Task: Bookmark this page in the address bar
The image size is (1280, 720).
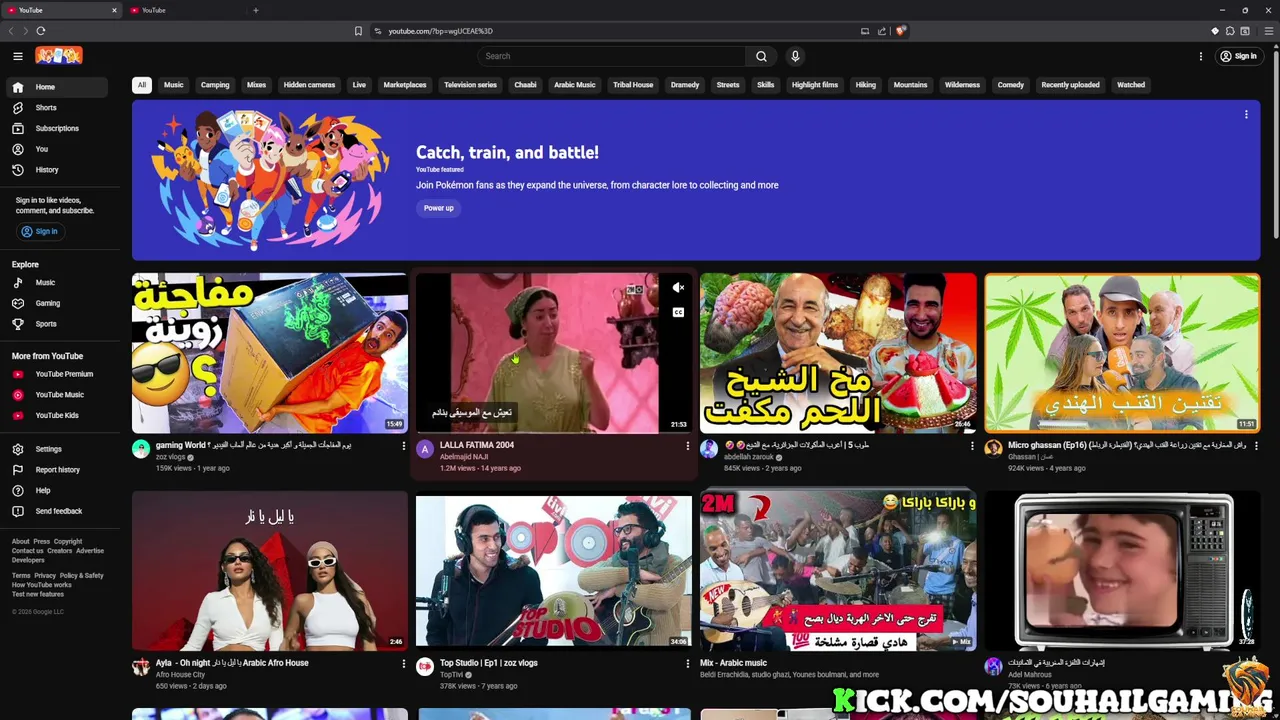Action: point(358,31)
